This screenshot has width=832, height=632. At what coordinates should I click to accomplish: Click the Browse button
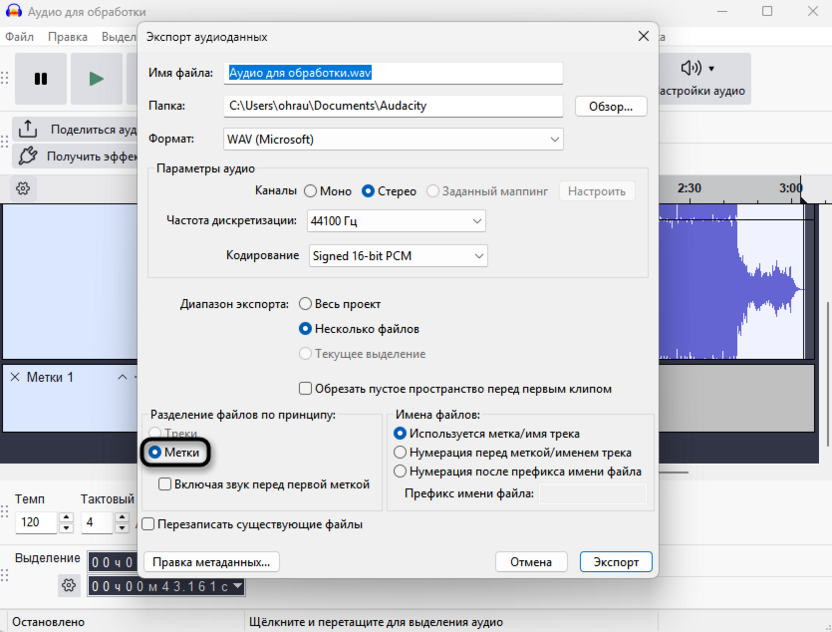point(611,106)
